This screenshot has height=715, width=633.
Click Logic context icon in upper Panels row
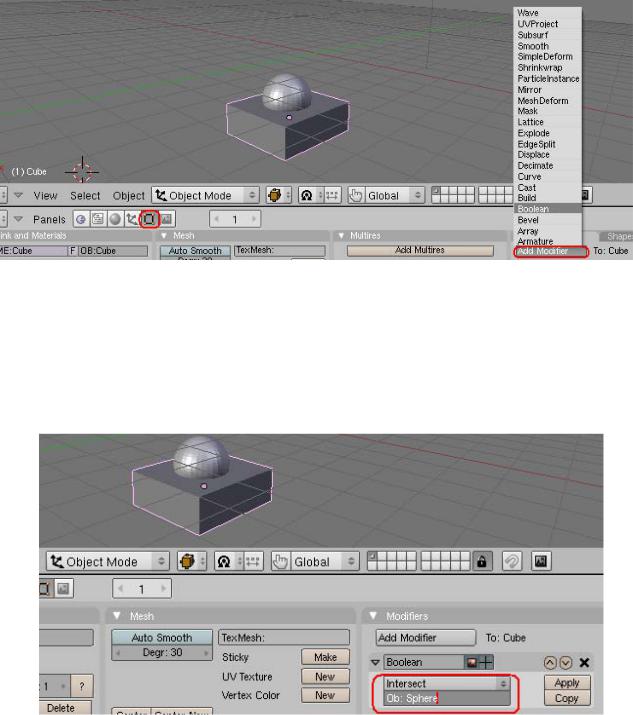(81, 219)
